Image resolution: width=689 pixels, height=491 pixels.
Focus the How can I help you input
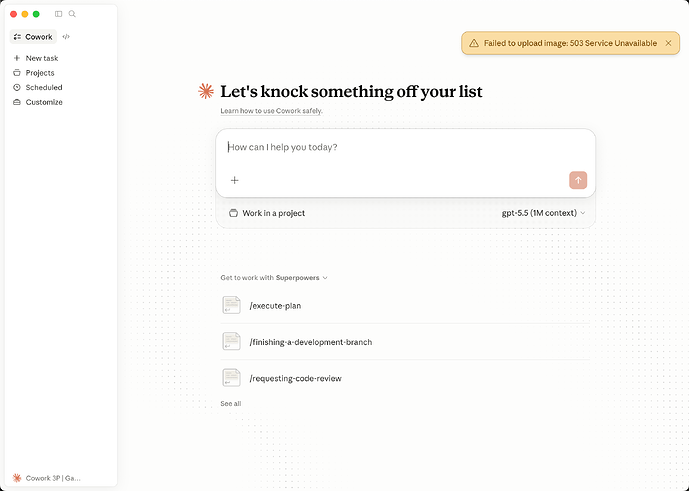click(405, 147)
